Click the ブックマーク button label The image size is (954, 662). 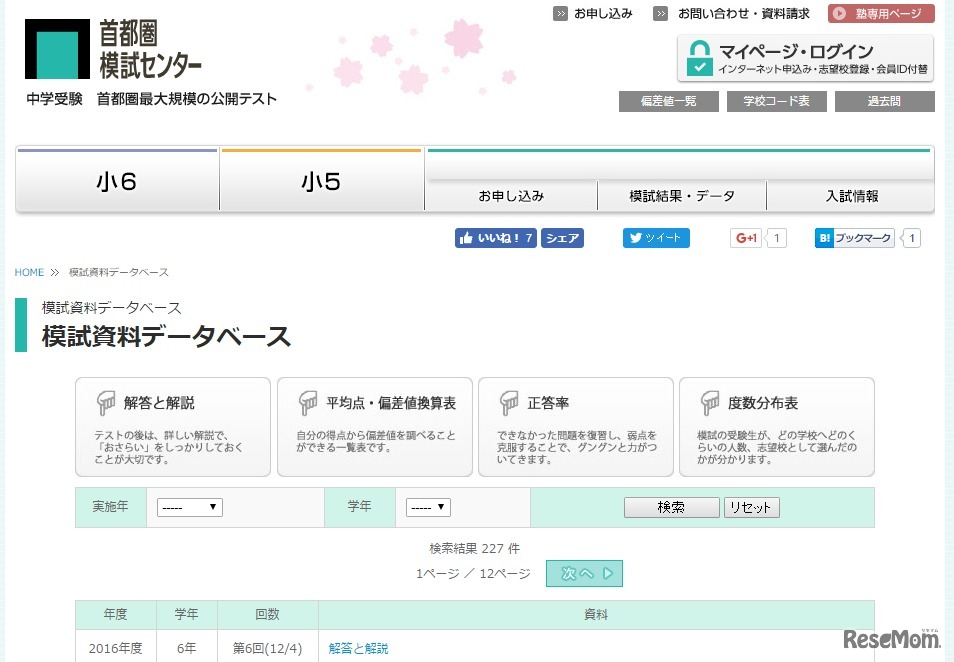(x=863, y=238)
